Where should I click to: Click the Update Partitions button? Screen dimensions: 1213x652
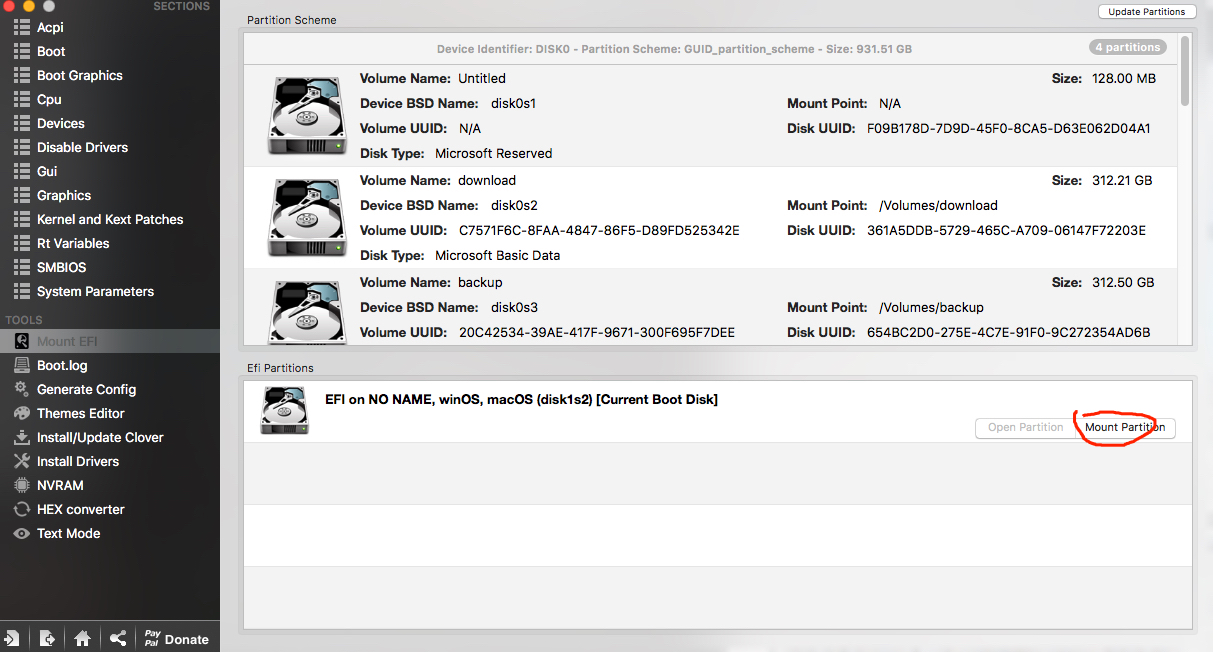tap(1147, 12)
